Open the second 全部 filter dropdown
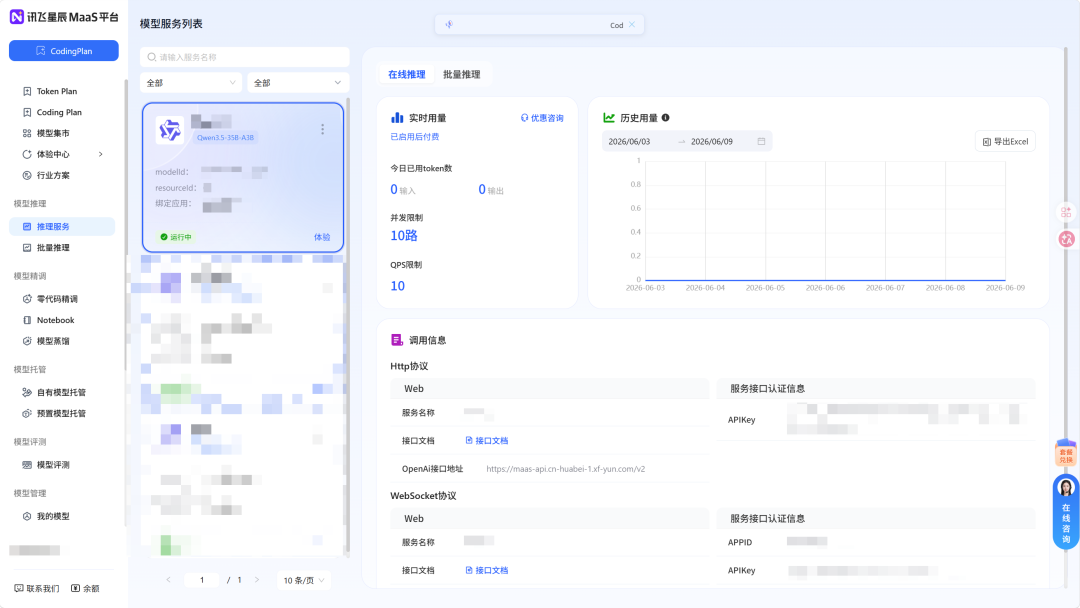This screenshot has width=1080, height=608. 298,83
